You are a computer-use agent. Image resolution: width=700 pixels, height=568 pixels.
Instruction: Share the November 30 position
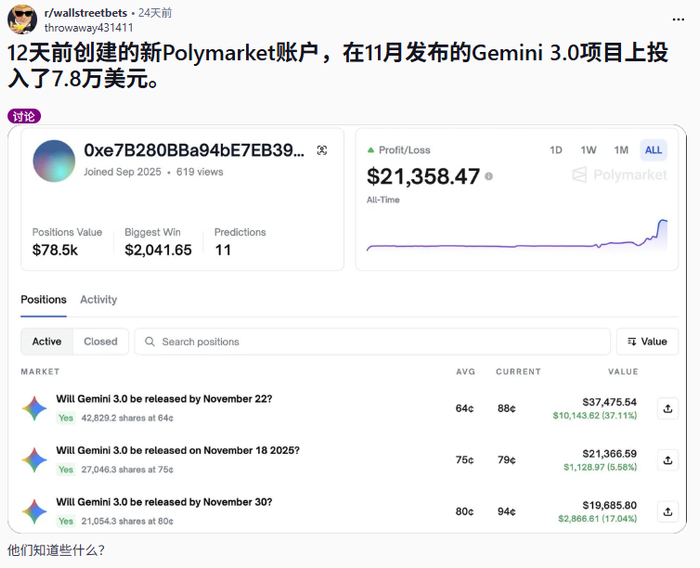tap(668, 512)
